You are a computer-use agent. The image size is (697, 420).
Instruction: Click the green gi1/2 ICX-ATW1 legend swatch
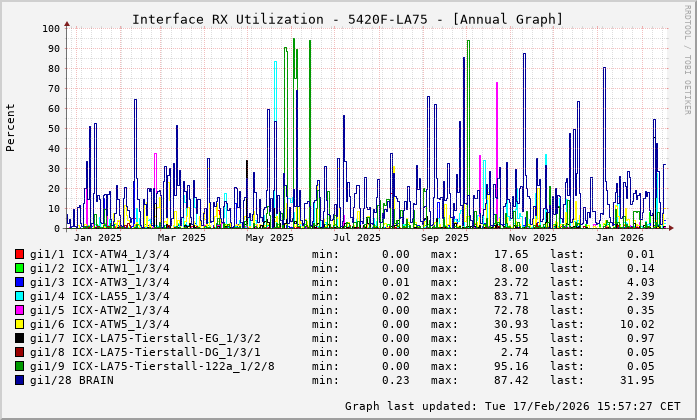20,268
